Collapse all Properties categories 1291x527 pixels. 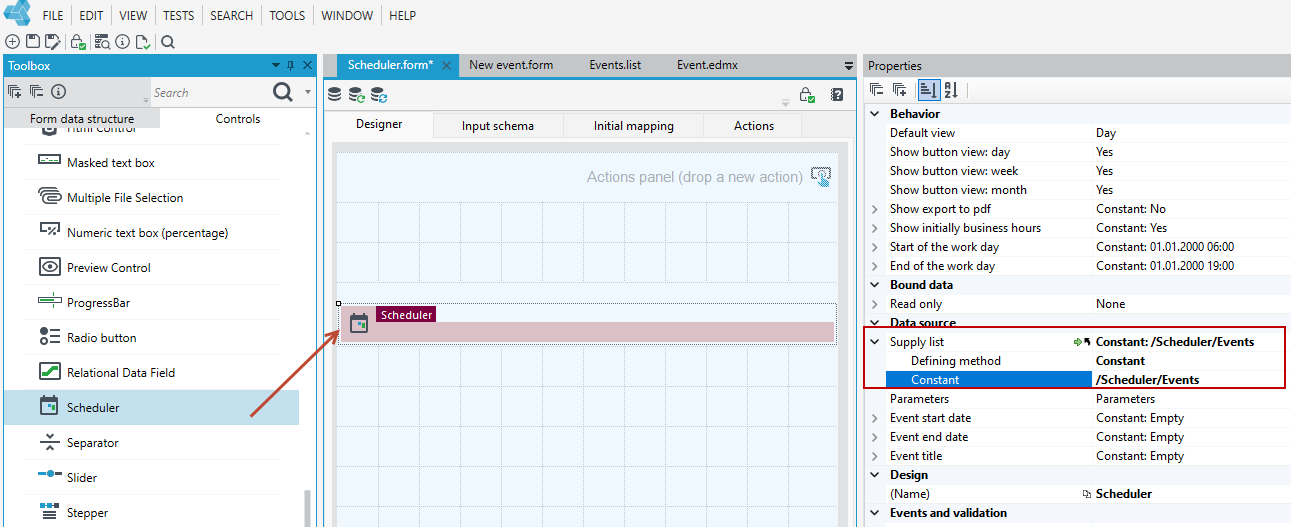tap(877, 90)
